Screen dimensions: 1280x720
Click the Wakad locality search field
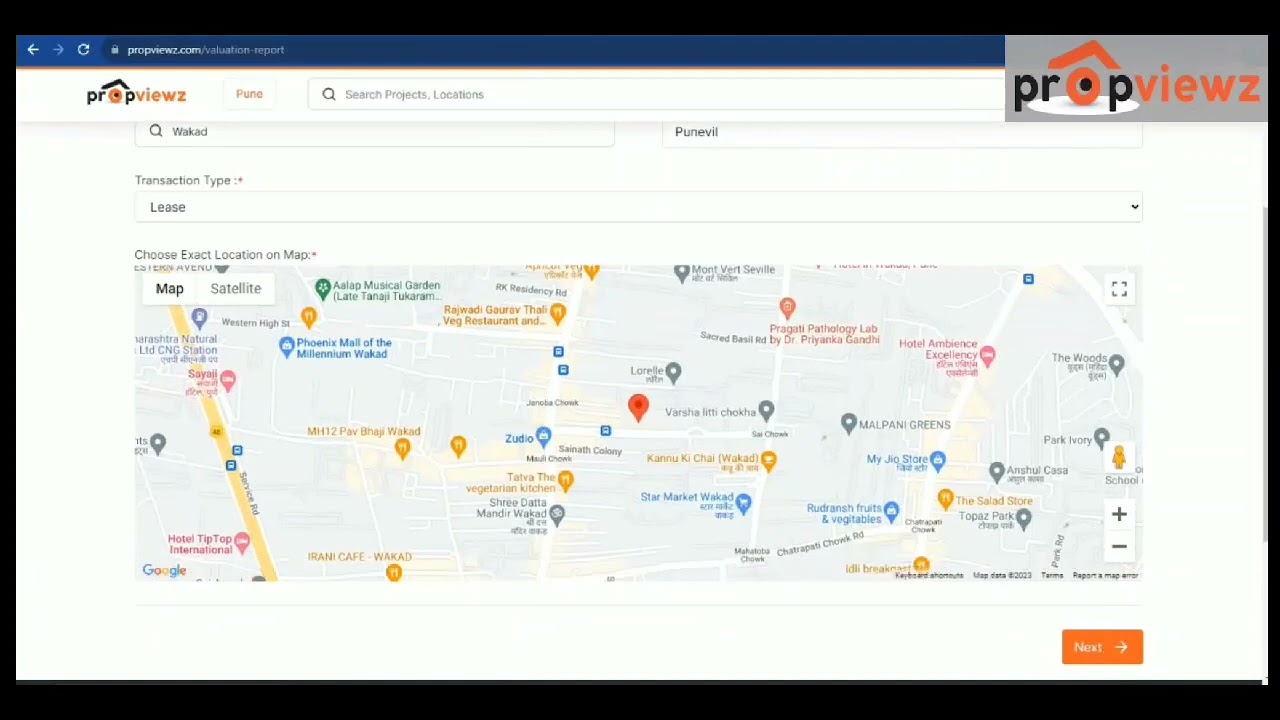pos(374,131)
